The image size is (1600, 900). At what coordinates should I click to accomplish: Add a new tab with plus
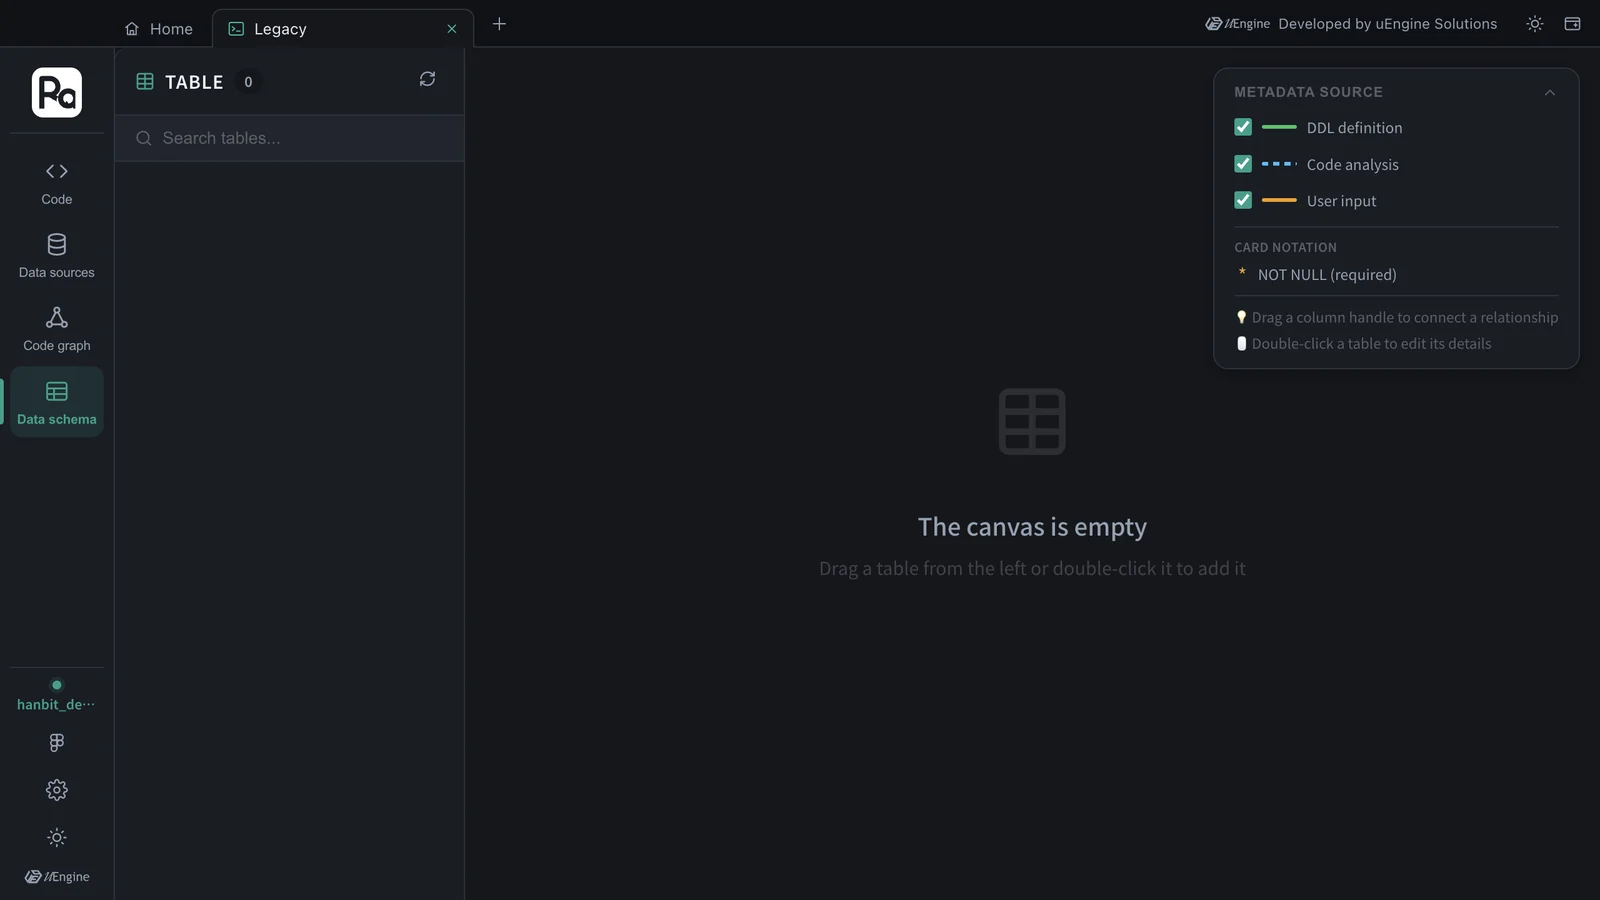point(499,24)
